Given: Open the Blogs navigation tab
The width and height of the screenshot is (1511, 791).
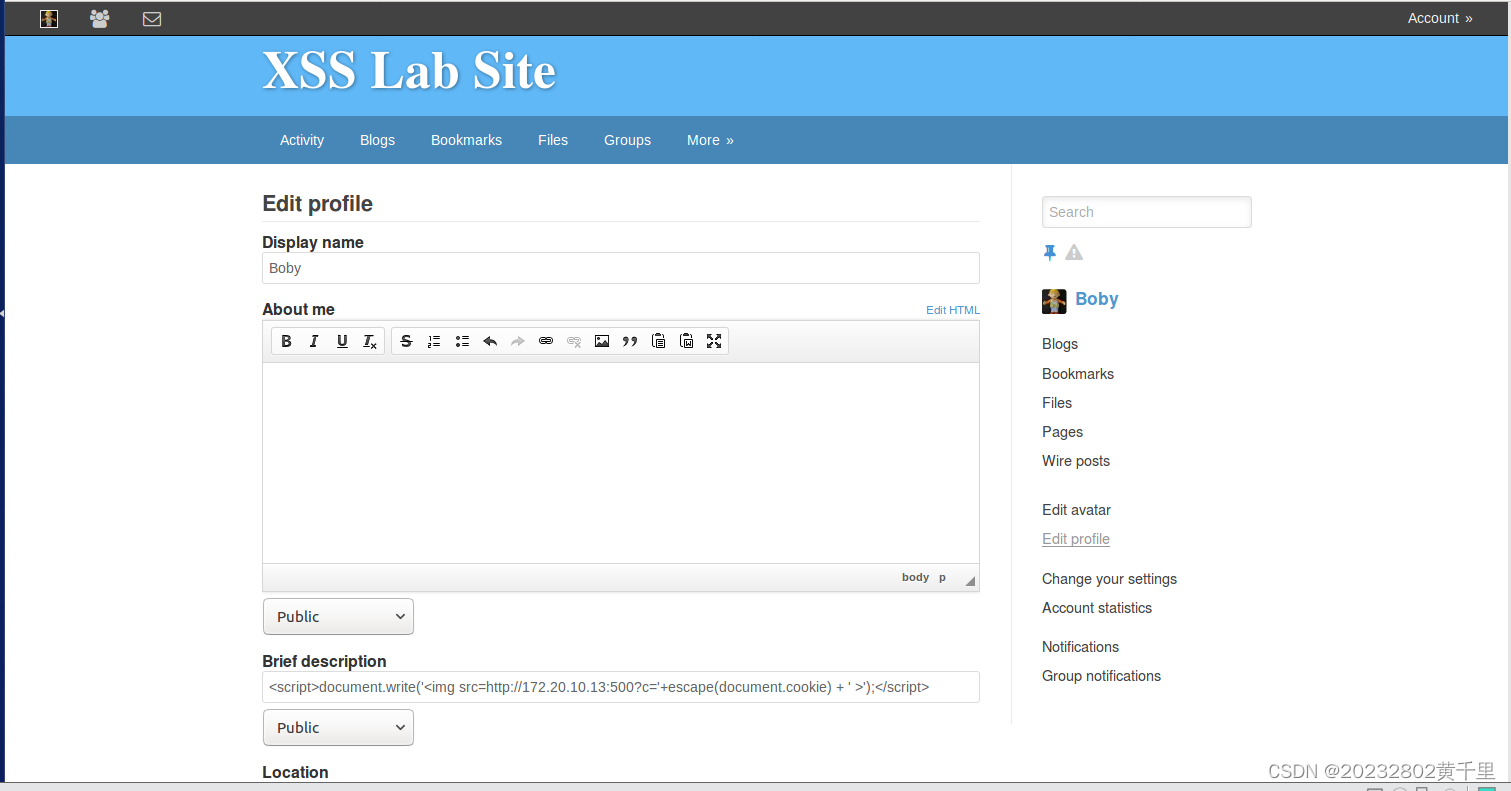Looking at the screenshot, I should 377,140.
